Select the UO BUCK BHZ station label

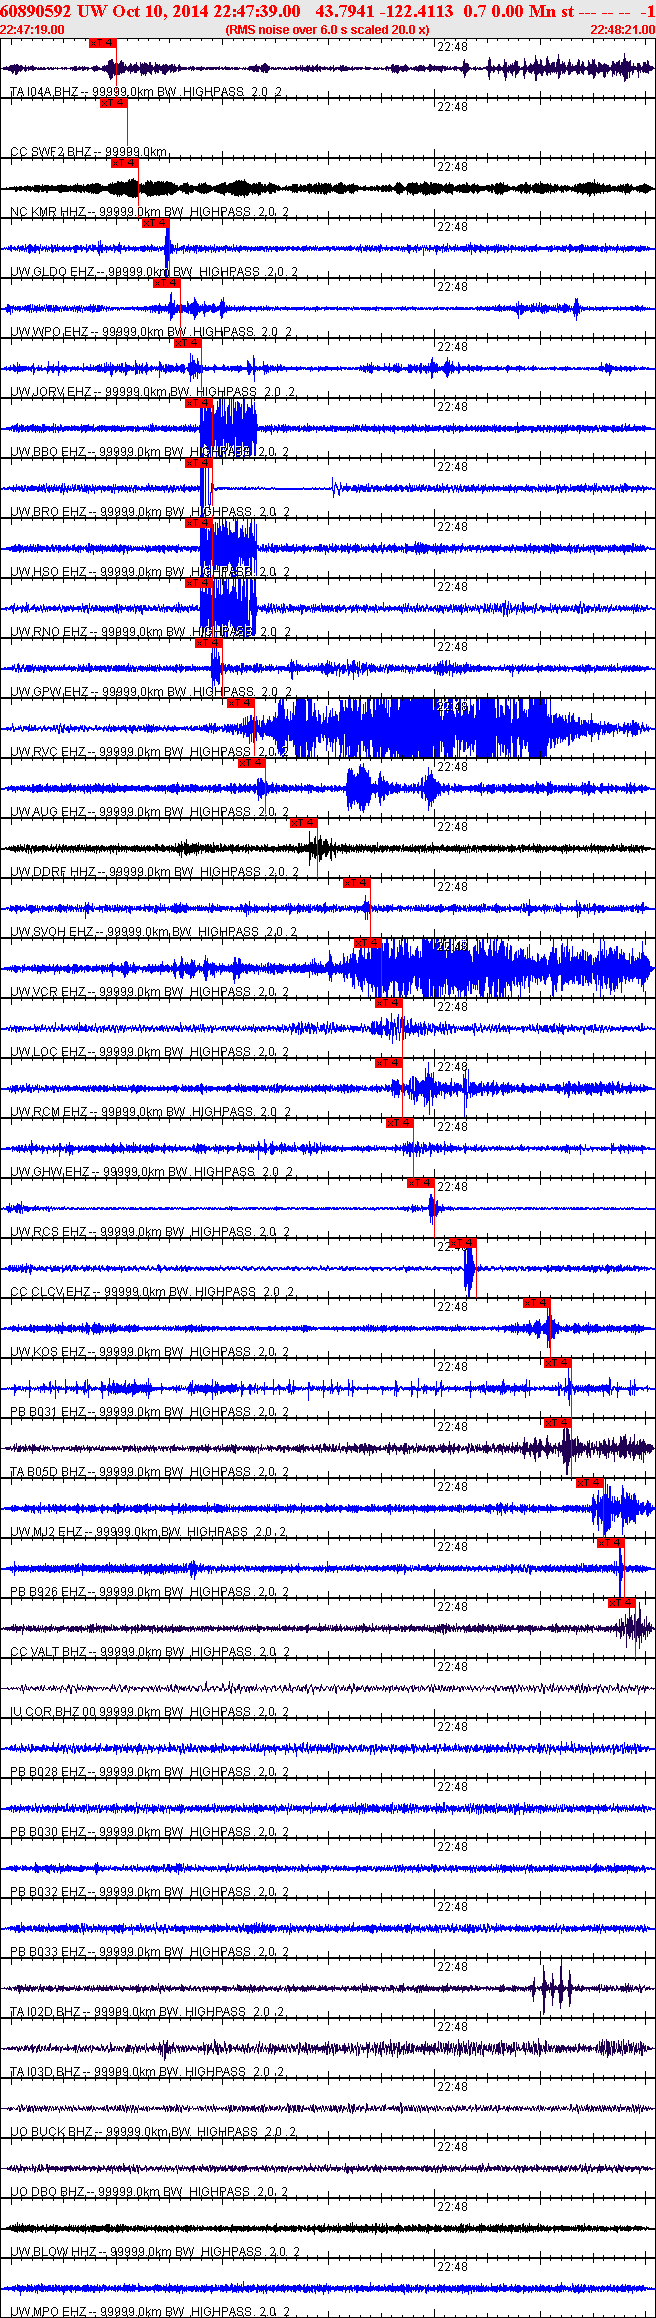tap(50, 2132)
